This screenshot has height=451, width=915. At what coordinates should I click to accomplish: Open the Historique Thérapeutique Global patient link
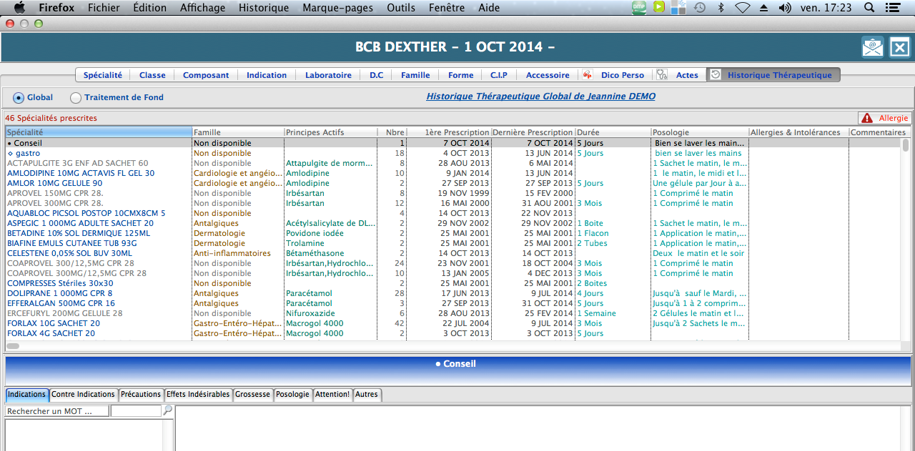(x=541, y=97)
